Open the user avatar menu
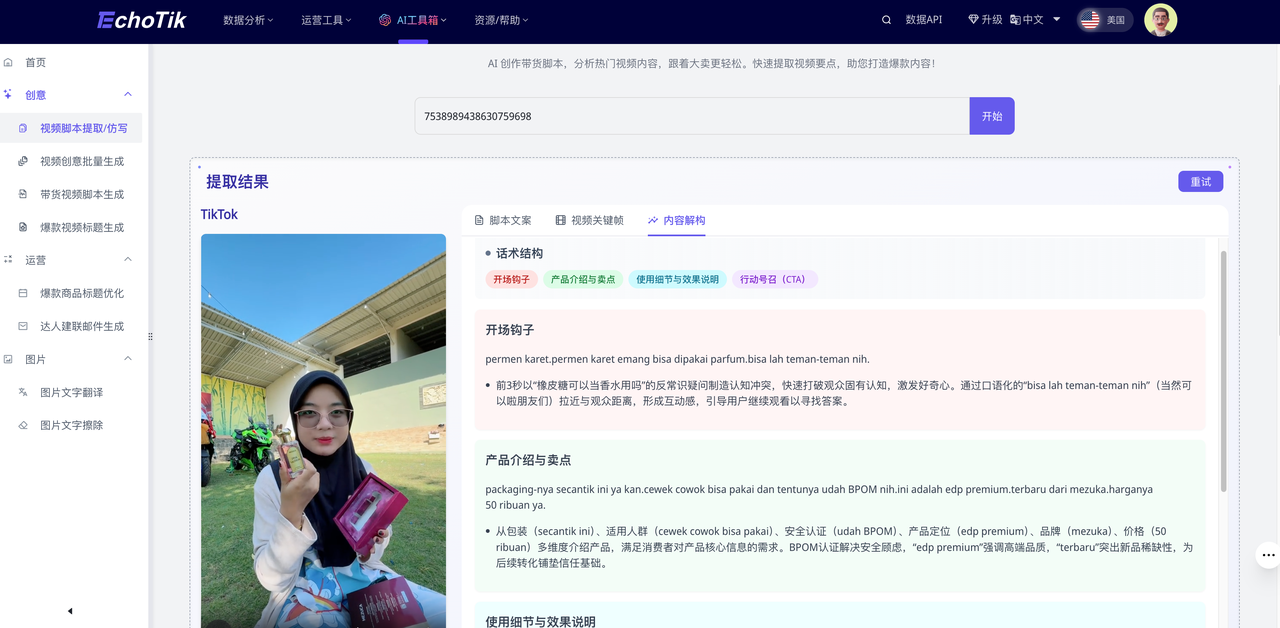The height and width of the screenshot is (628, 1280). [x=1159, y=20]
